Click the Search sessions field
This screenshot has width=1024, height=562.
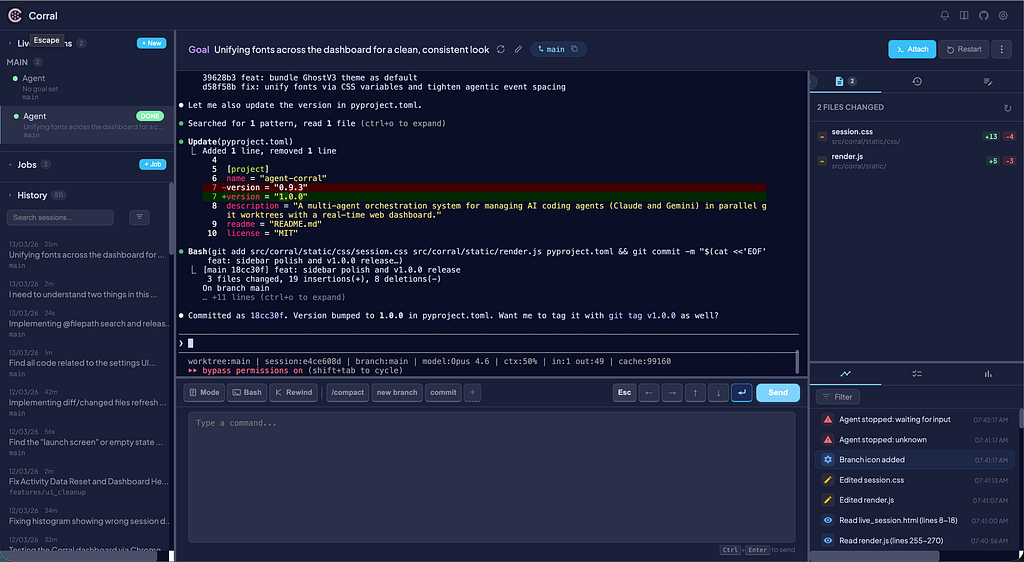coord(60,217)
